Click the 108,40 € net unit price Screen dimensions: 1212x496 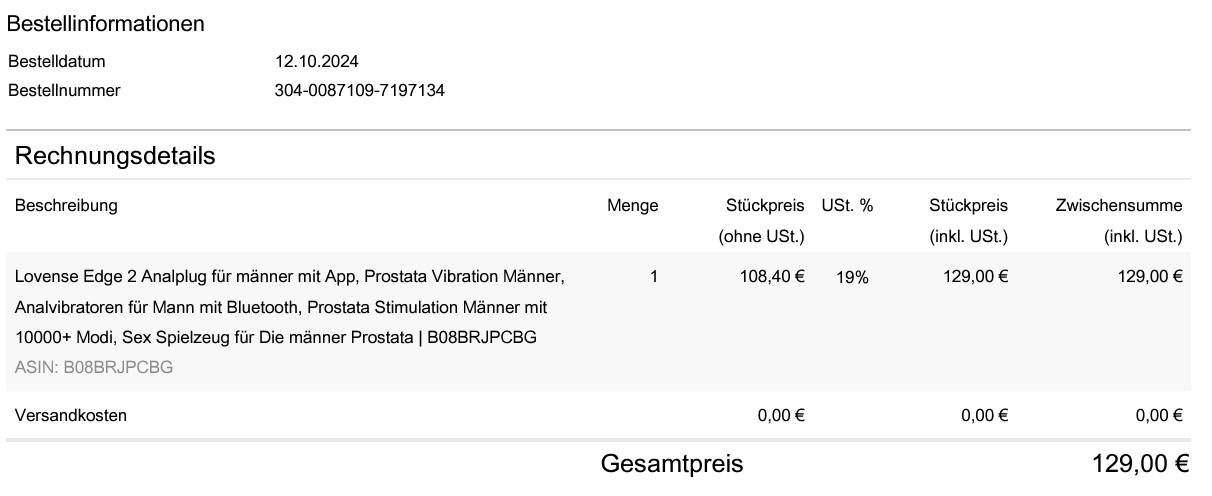point(770,277)
